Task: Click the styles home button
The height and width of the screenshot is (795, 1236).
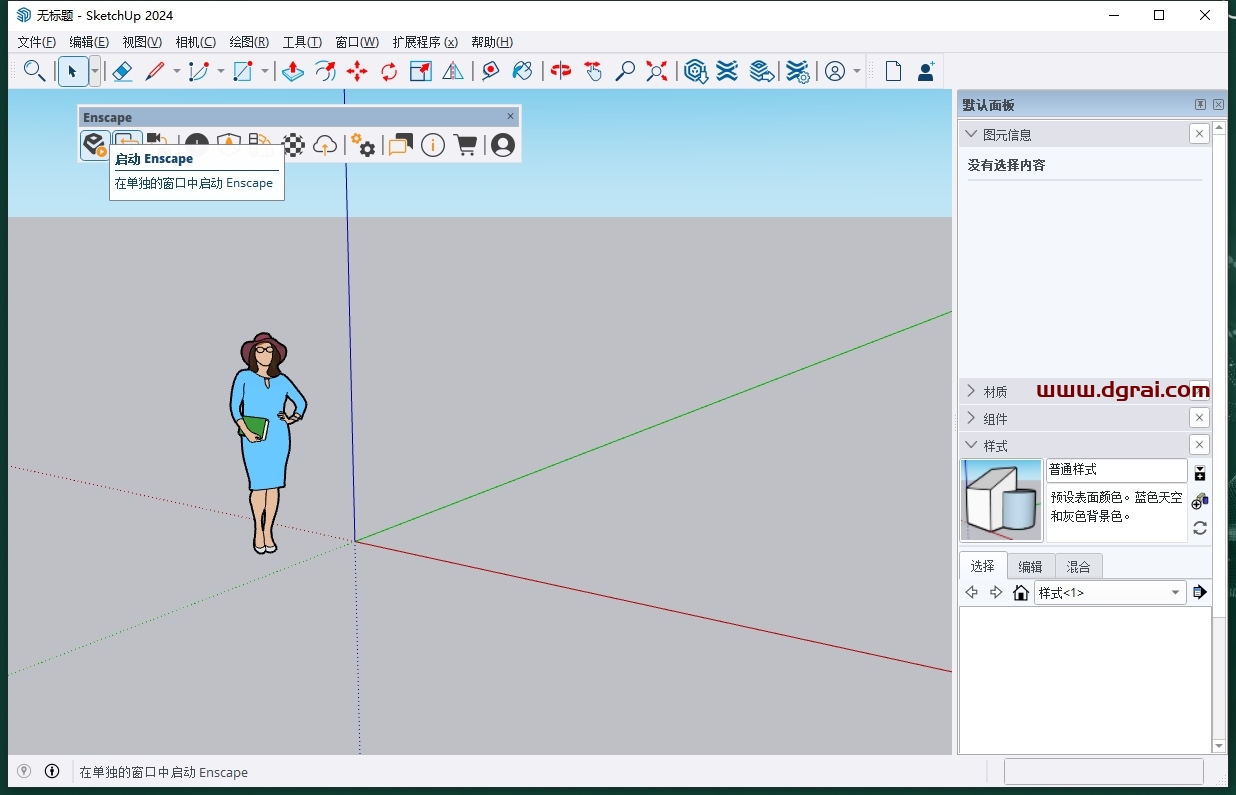Action: coord(1020,592)
